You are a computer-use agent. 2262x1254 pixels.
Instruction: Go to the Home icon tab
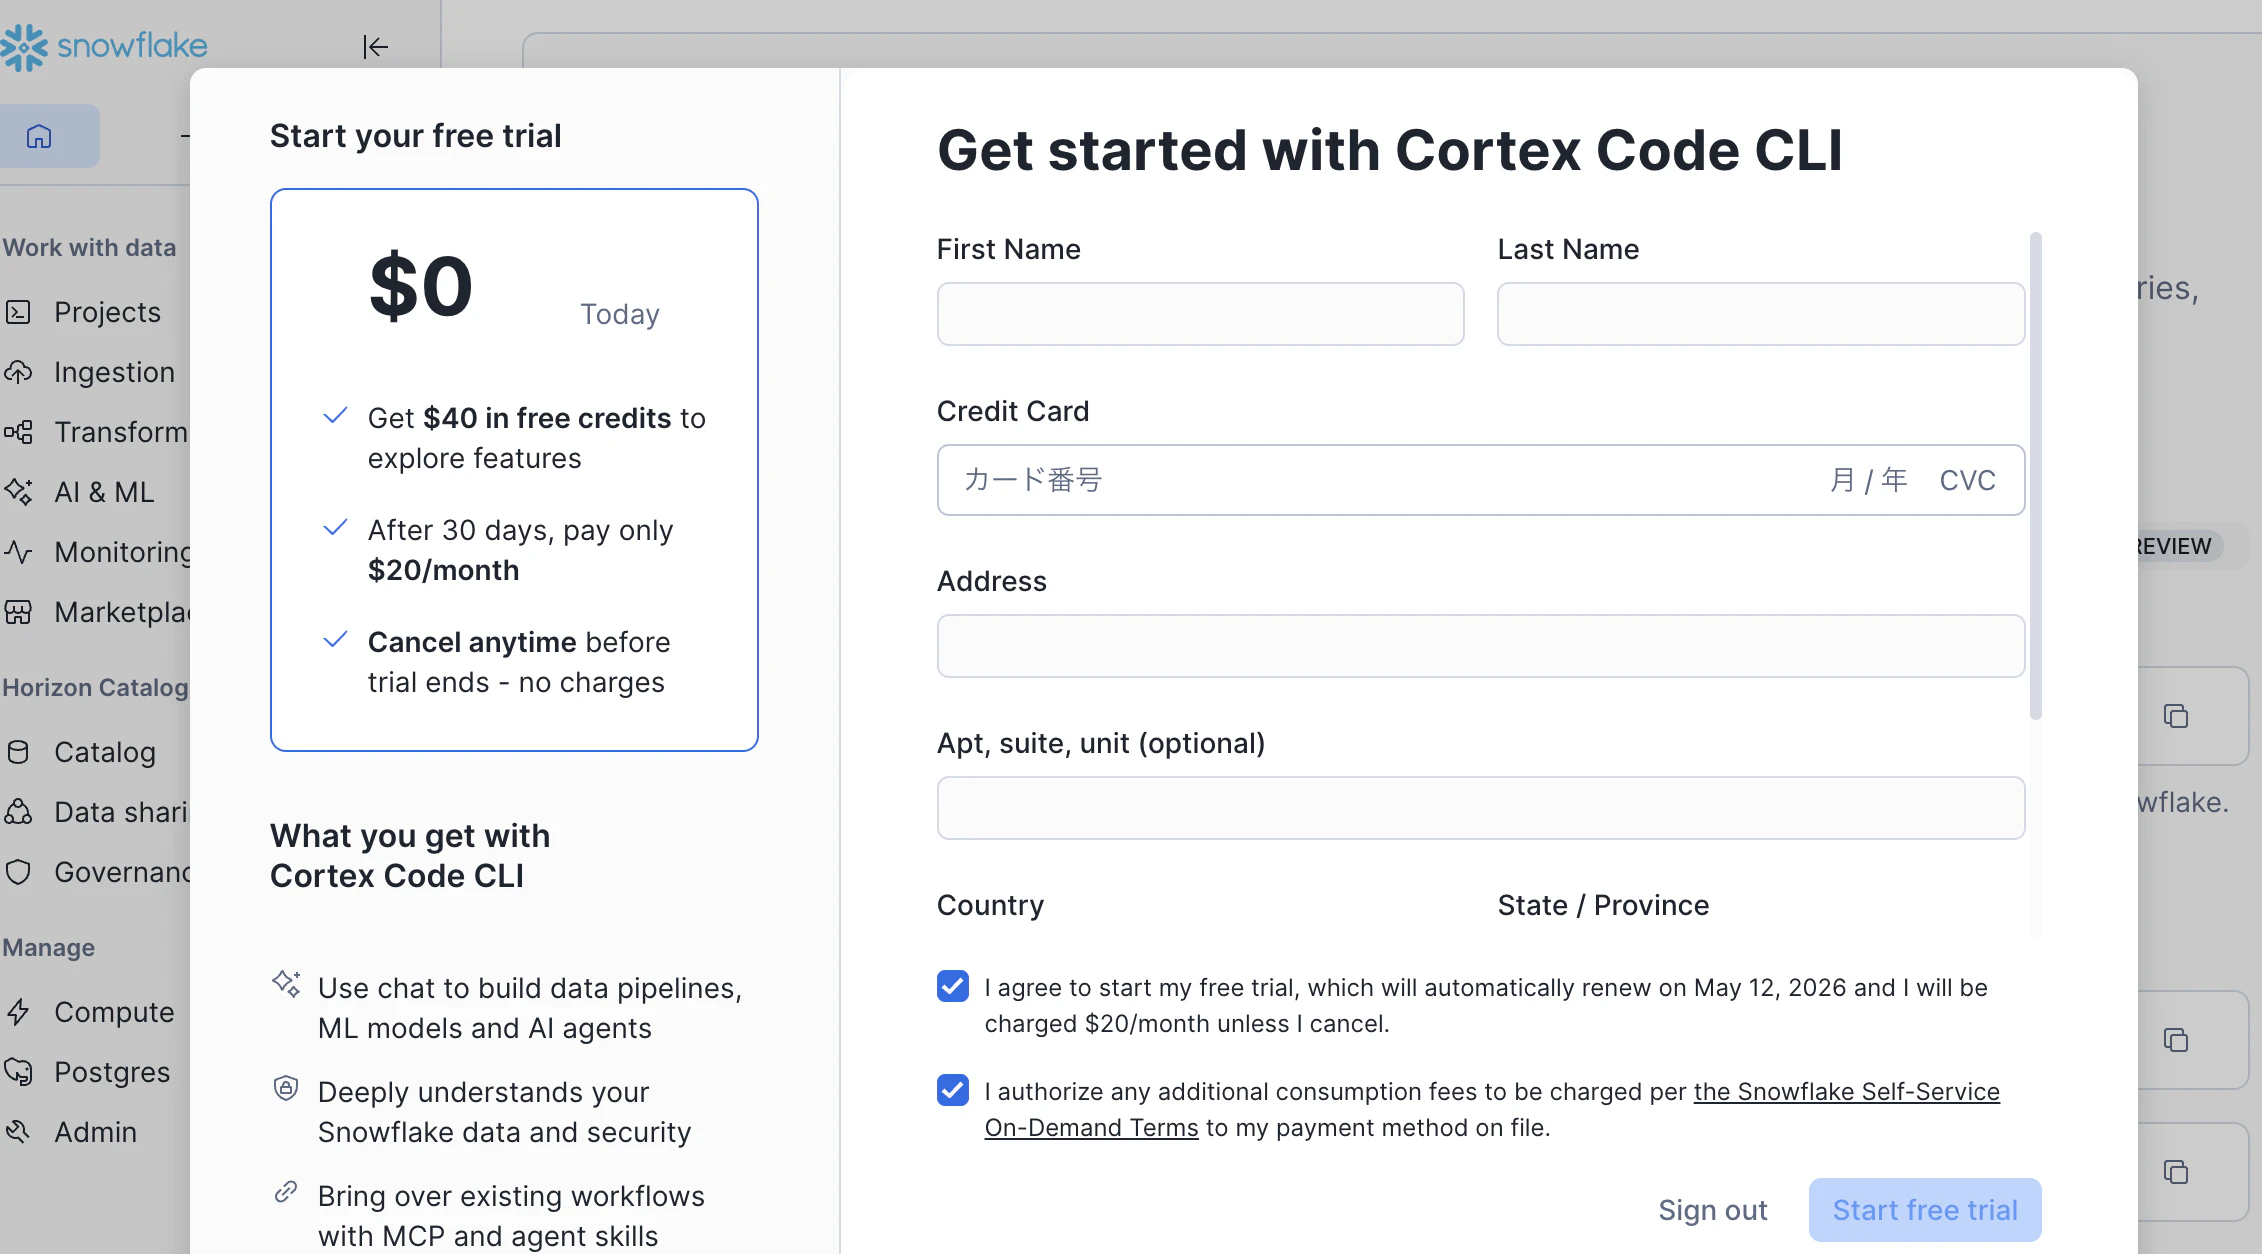coord(39,136)
